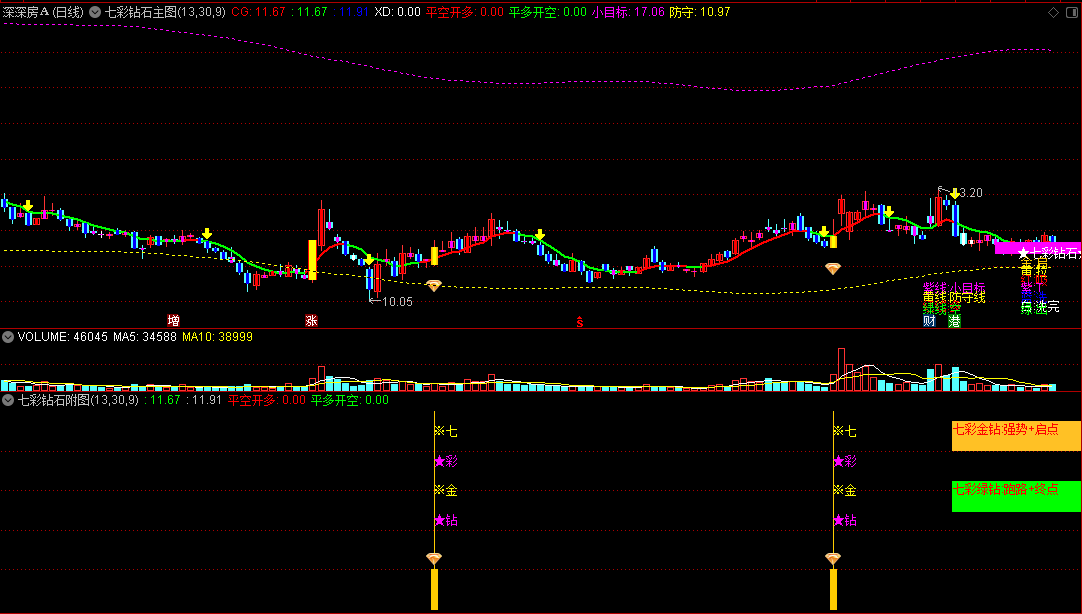1082x614 pixels.
Task: Click the right diamond icon in 附图 panel
Action: click(833, 558)
